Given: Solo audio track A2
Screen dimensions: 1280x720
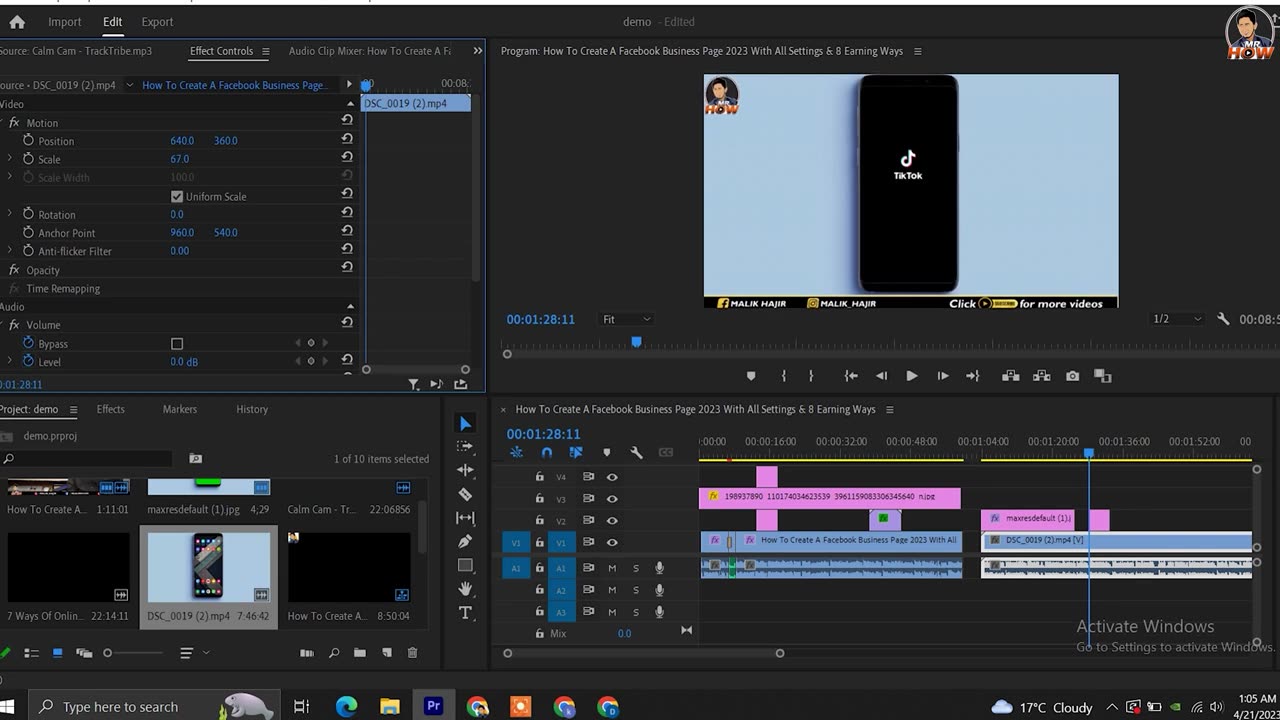Looking at the screenshot, I should [635, 590].
